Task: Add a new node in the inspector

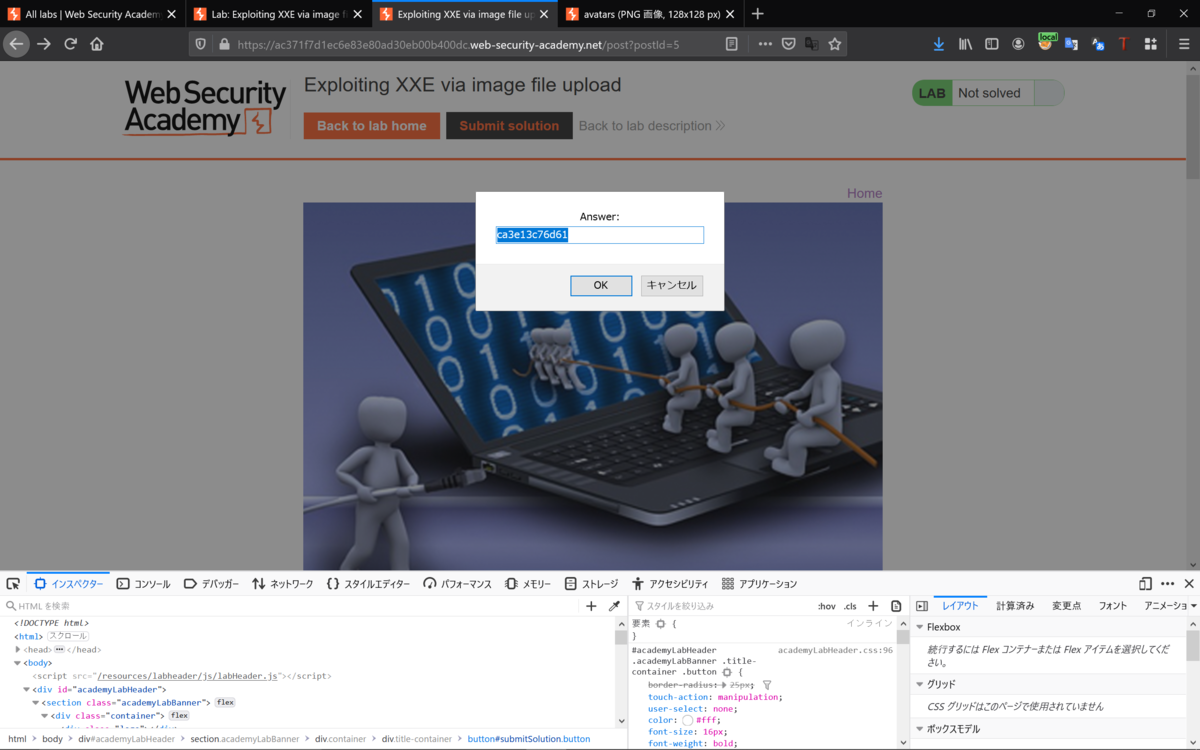Action: [591, 606]
